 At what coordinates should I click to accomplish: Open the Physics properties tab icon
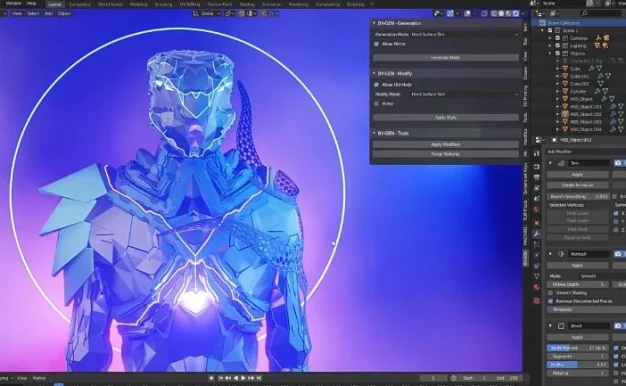(x=537, y=255)
